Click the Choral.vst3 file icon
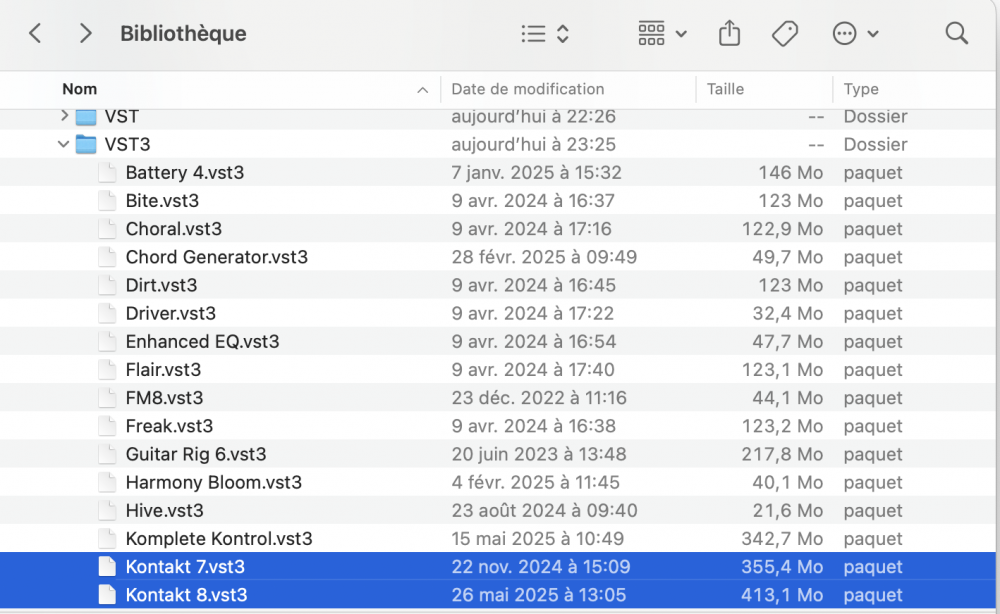Viewport: 1000px width, 614px height. tap(107, 228)
